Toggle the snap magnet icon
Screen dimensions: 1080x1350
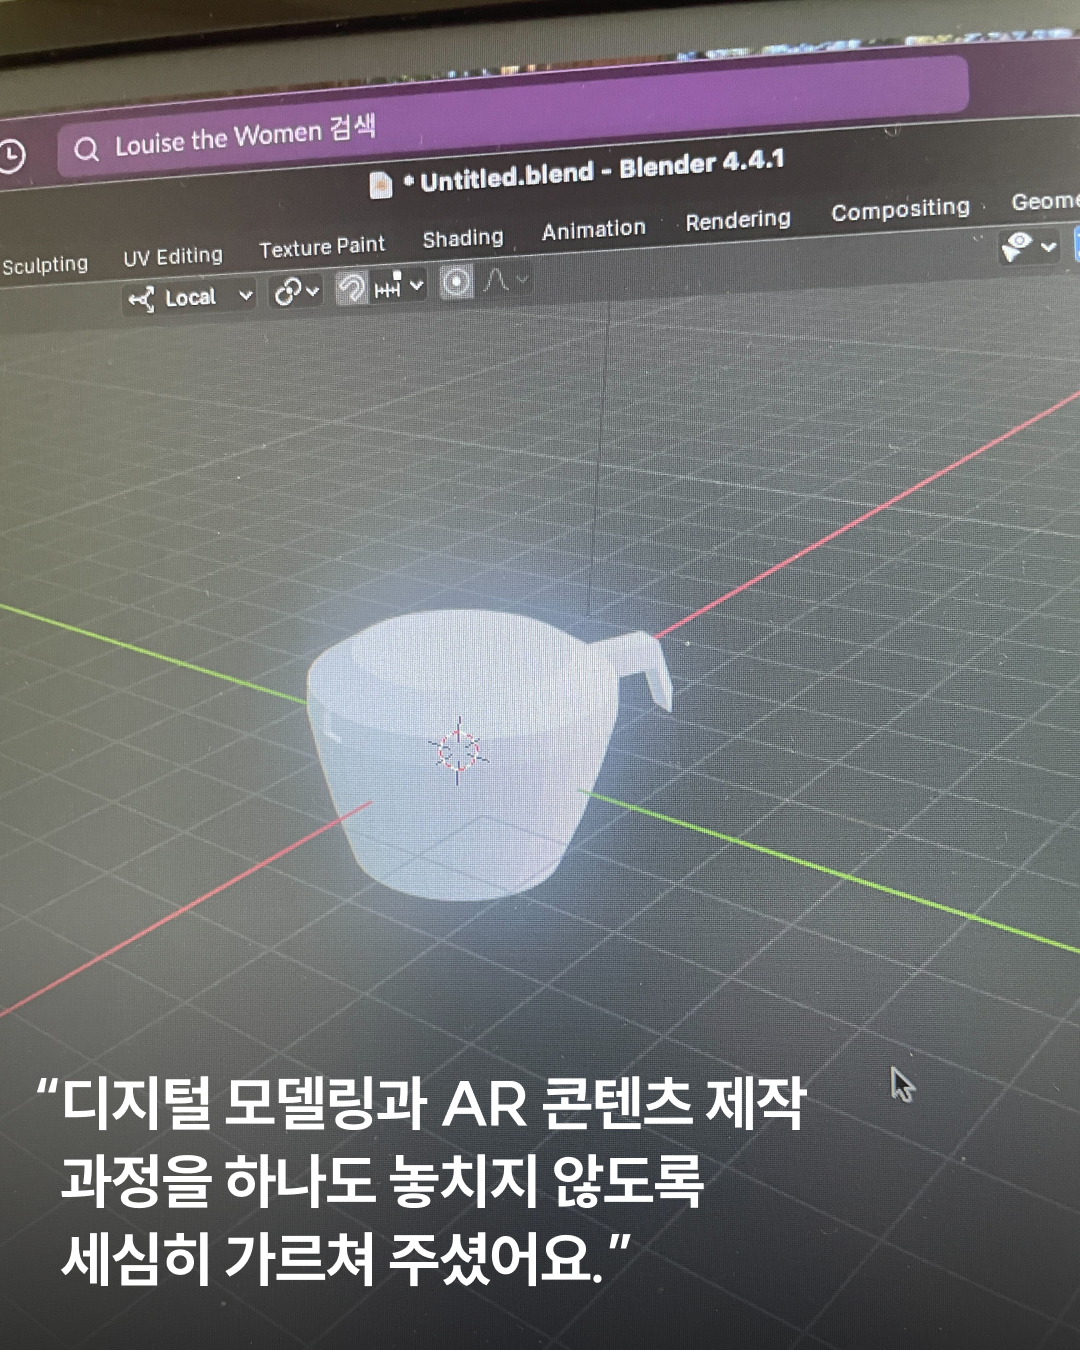[x=351, y=288]
